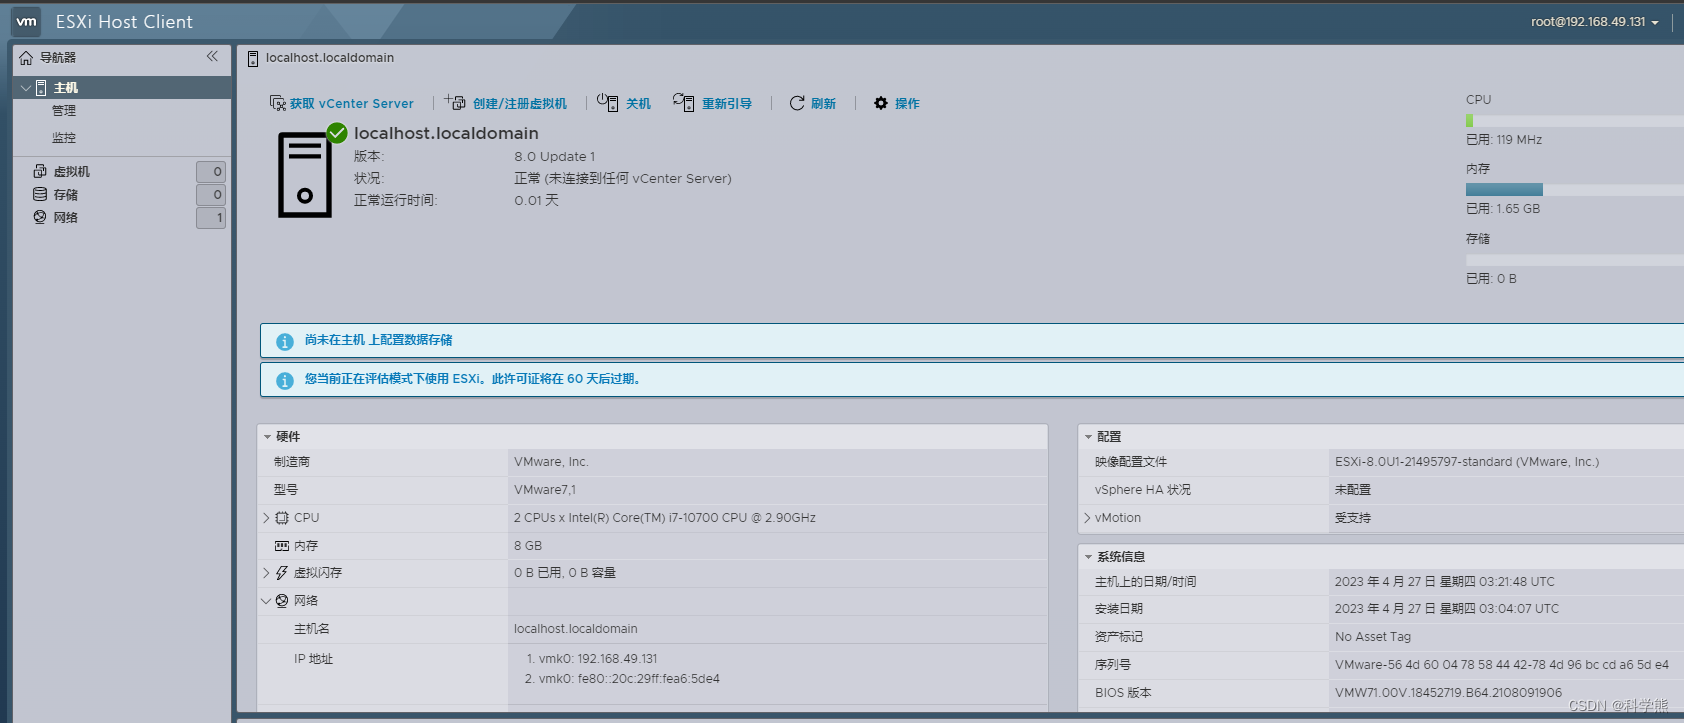Click the VMware-56 4d 60 04 serial number value

[1502, 665]
